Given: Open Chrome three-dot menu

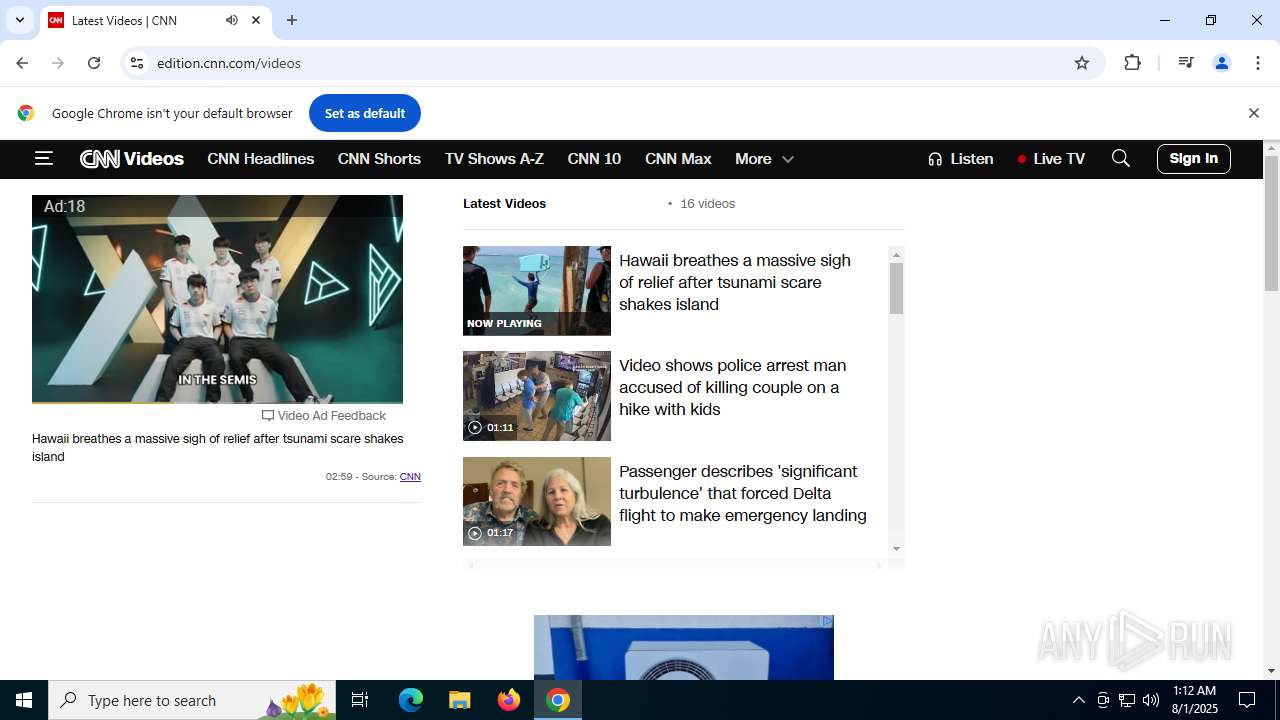Looking at the screenshot, I should [1258, 63].
